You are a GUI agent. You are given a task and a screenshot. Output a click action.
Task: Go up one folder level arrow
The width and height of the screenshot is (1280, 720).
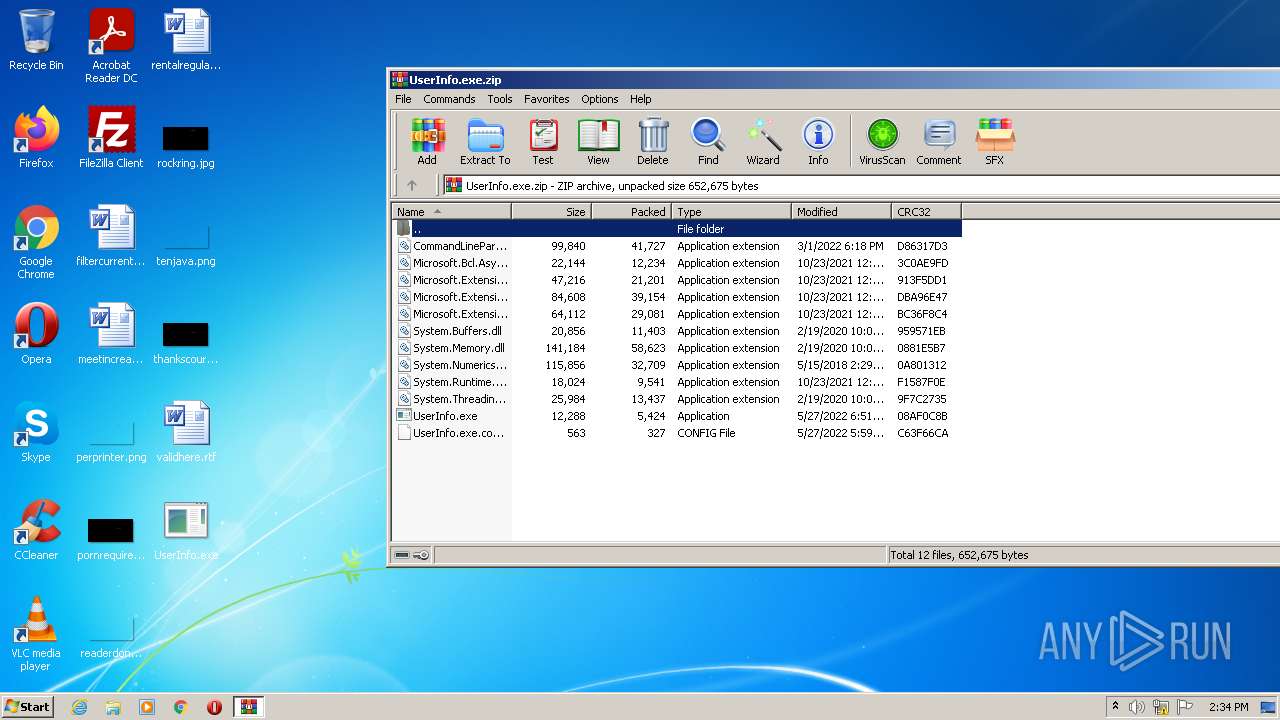pyautogui.click(x=411, y=185)
